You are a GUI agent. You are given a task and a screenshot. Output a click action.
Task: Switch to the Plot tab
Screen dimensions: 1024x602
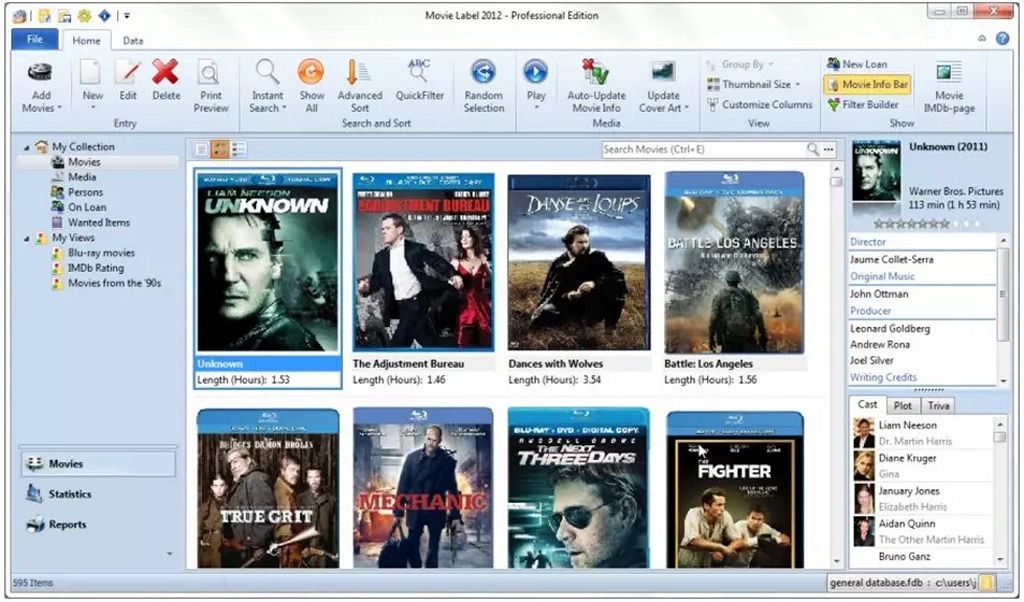903,405
